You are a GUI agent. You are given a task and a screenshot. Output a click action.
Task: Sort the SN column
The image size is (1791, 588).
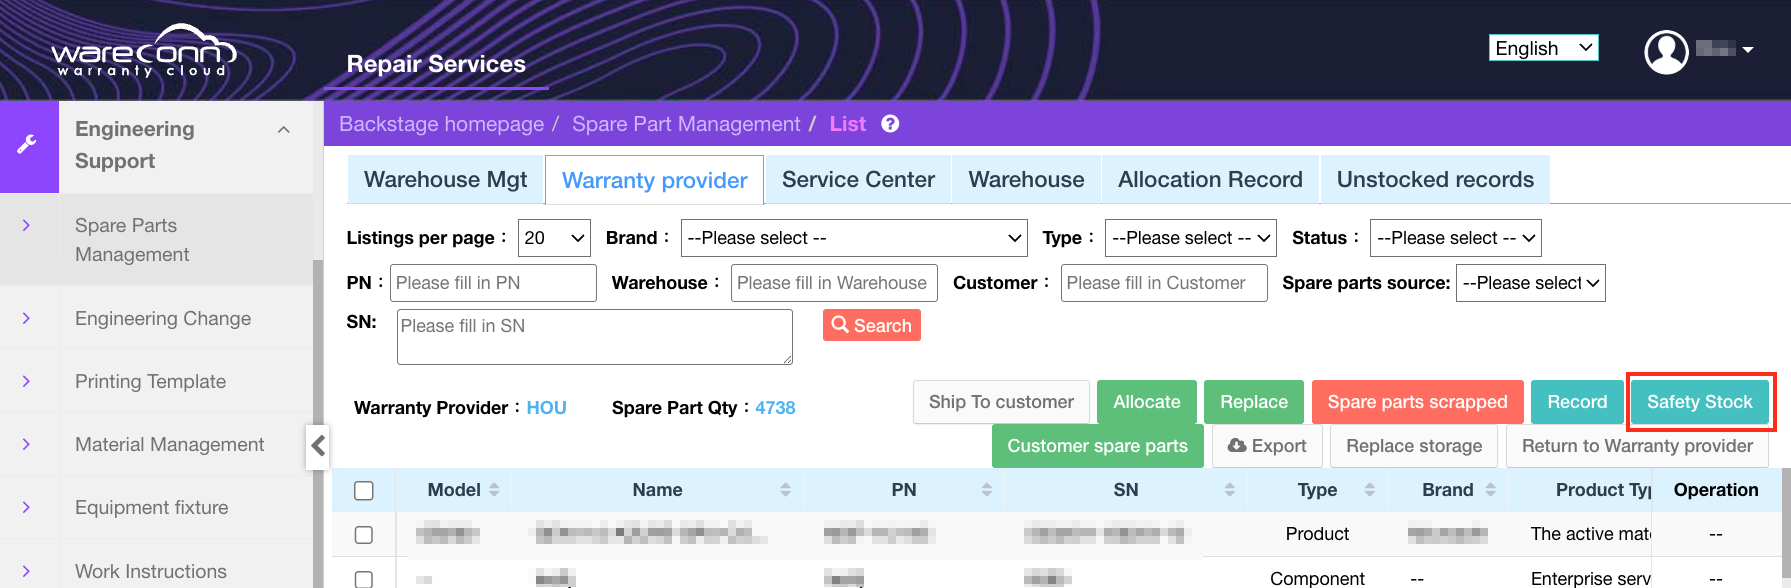1229,490
